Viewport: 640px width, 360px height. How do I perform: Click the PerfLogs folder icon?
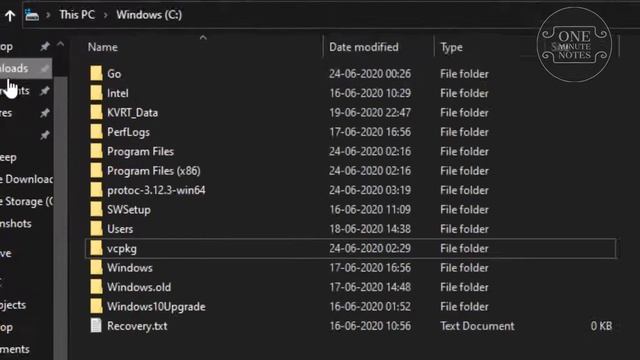[96, 131]
